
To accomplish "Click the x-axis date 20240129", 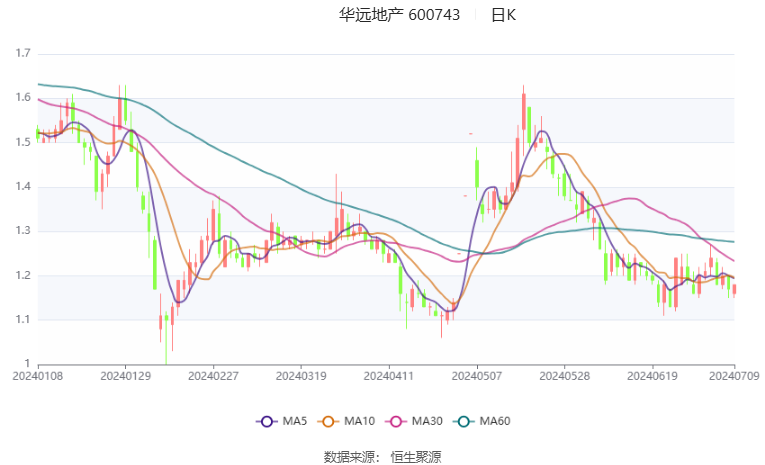I will click(125, 376).
